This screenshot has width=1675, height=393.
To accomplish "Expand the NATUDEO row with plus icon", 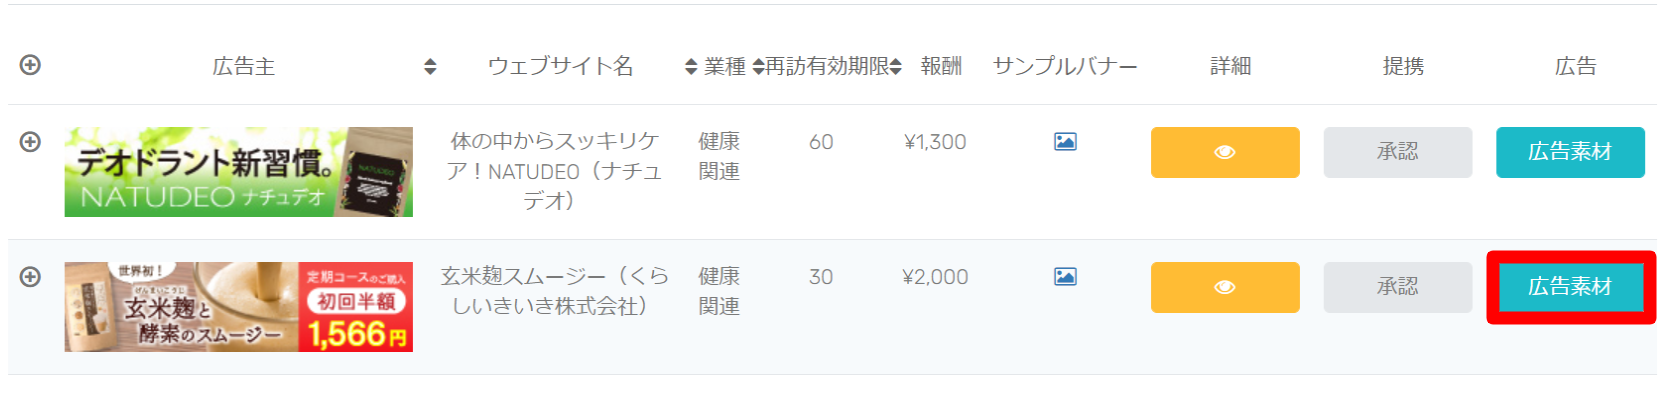I will tap(30, 142).
